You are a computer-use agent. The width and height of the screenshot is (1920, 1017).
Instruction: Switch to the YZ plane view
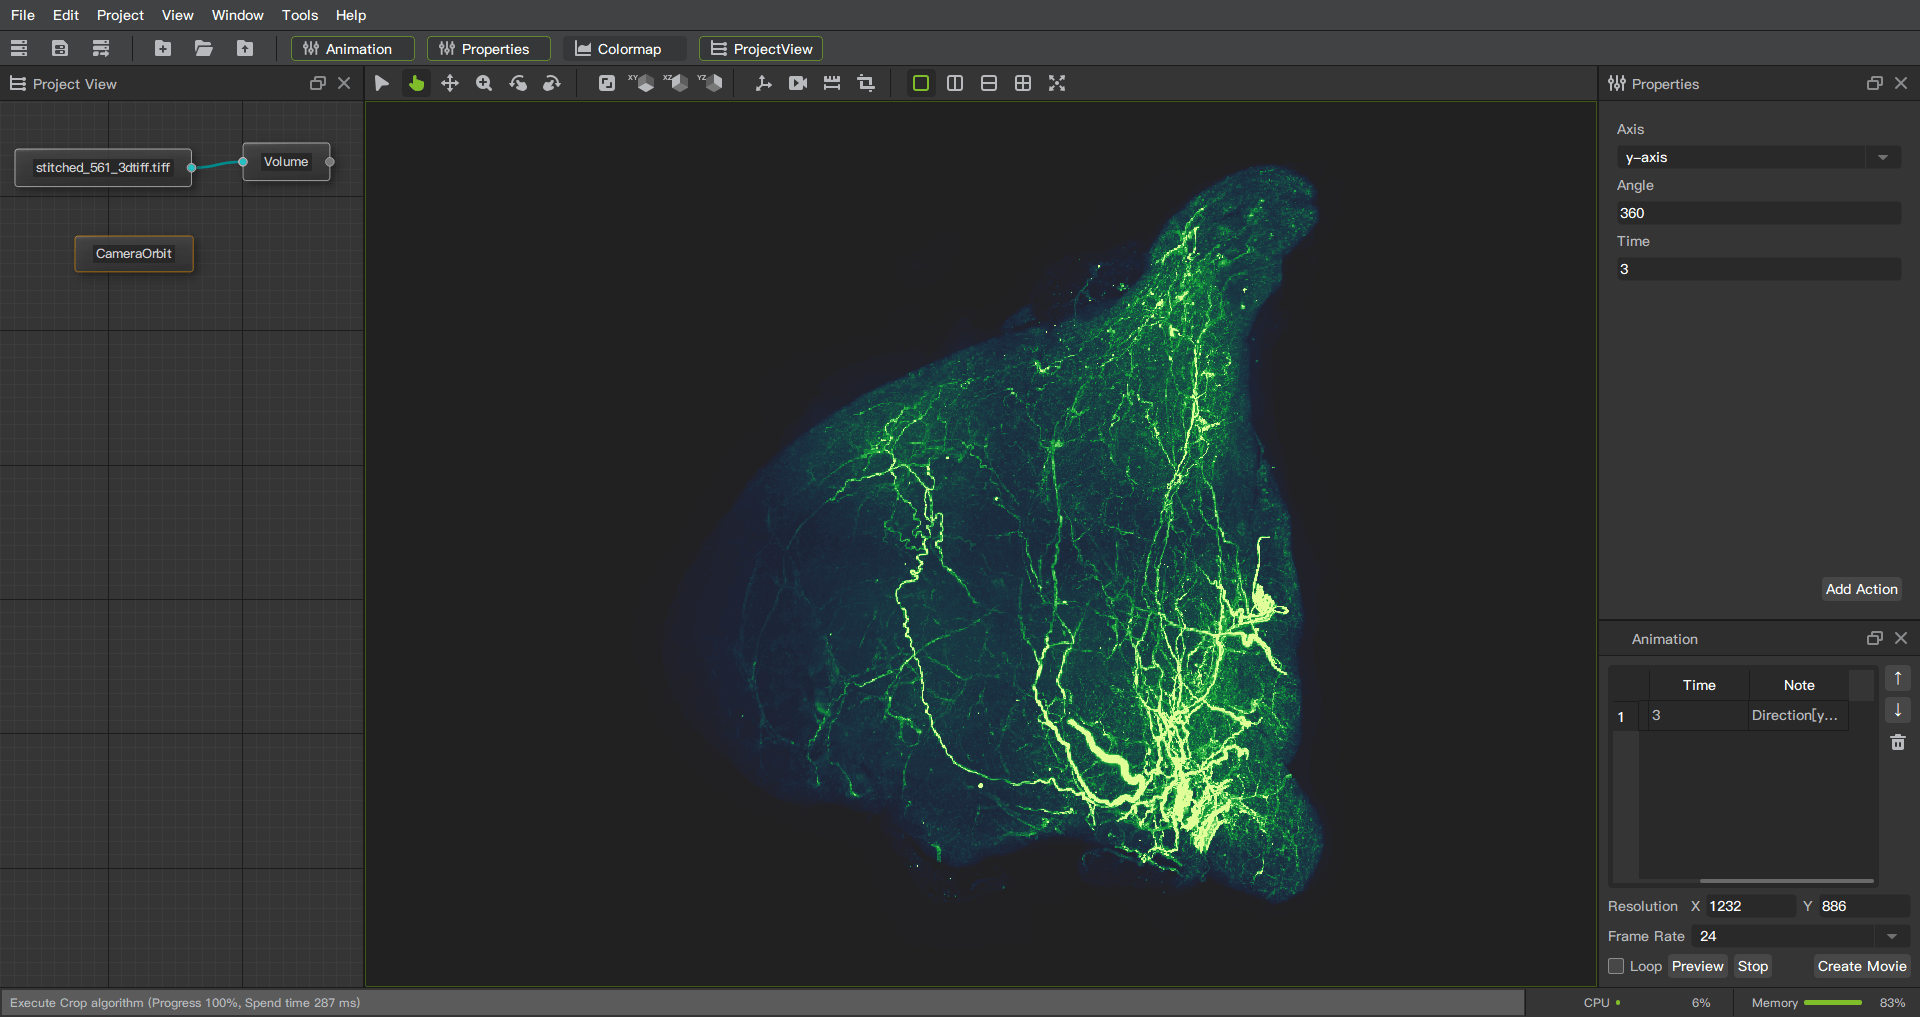click(x=710, y=83)
